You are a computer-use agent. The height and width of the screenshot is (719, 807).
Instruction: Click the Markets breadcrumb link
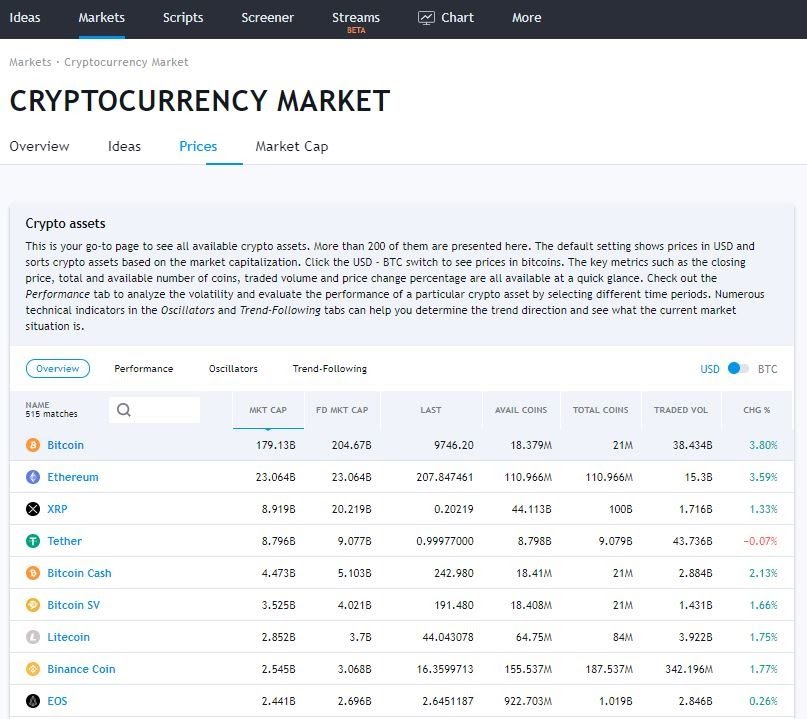point(30,62)
